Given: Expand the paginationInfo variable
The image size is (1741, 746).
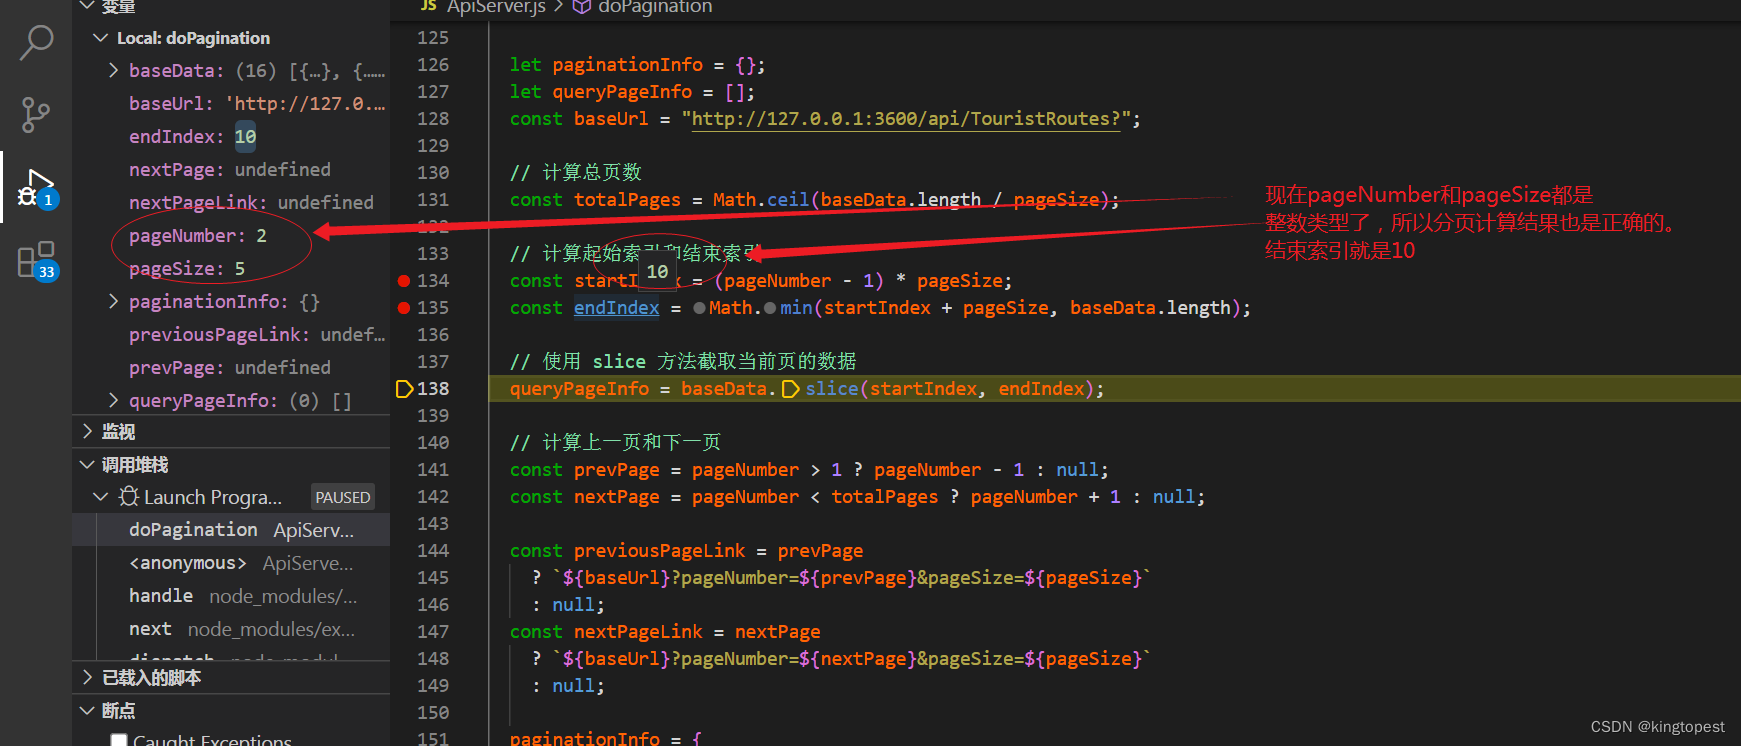Looking at the screenshot, I should [113, 302].
